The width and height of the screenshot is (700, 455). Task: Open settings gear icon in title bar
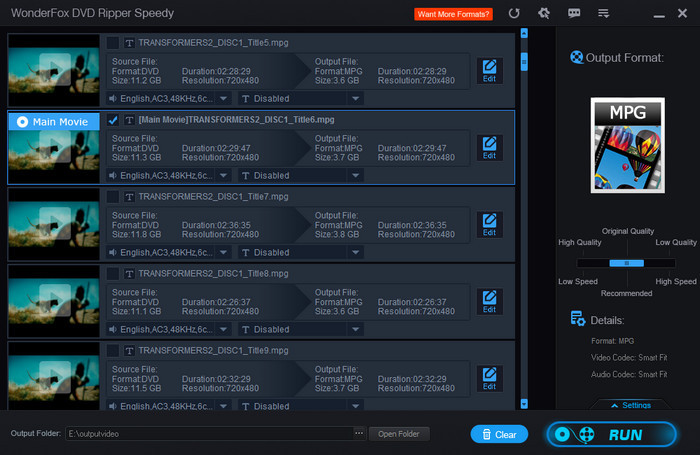point(544,13)
